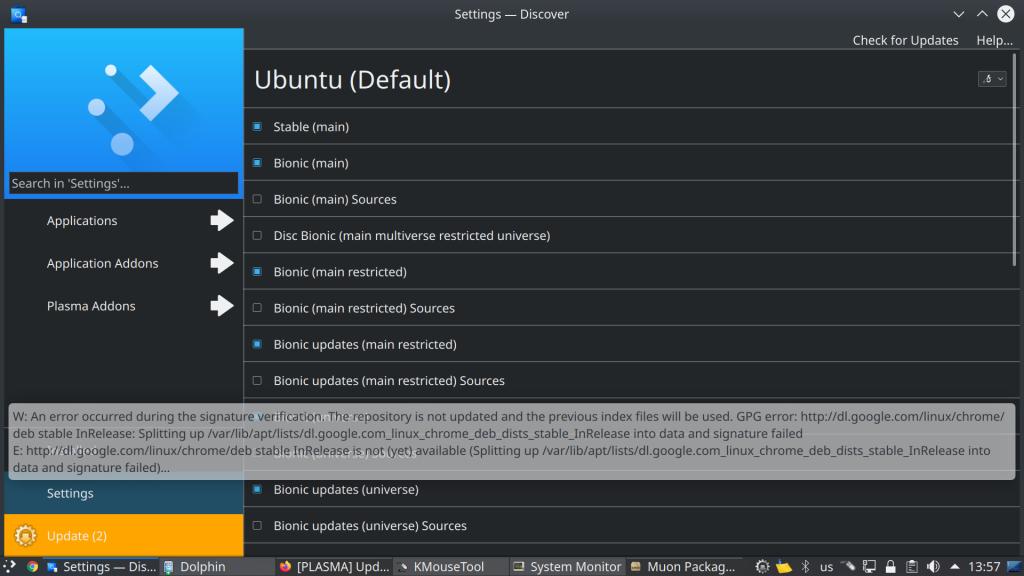
Task: Click the Update (2) icon in sidebar
Action: pos(26,536)
